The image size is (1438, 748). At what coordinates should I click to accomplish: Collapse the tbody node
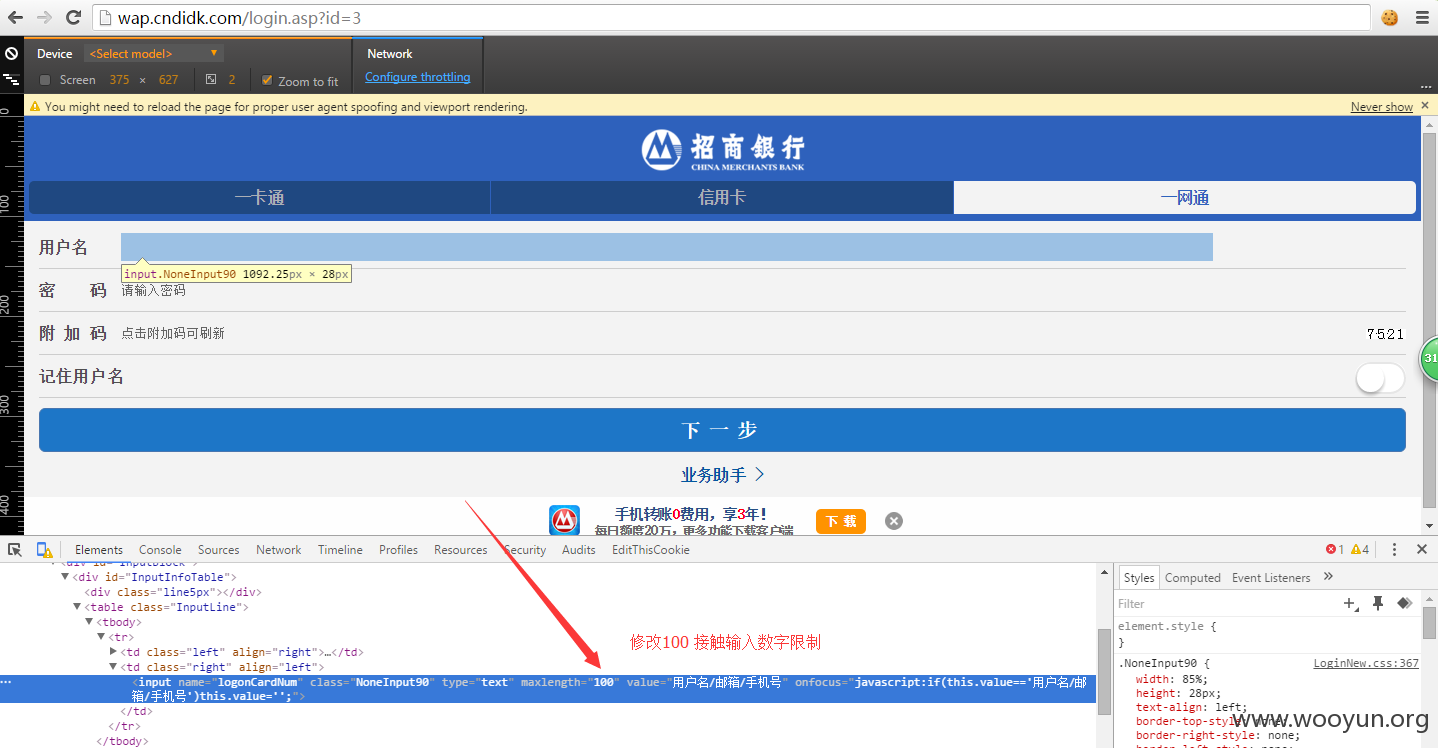[89, 622]
